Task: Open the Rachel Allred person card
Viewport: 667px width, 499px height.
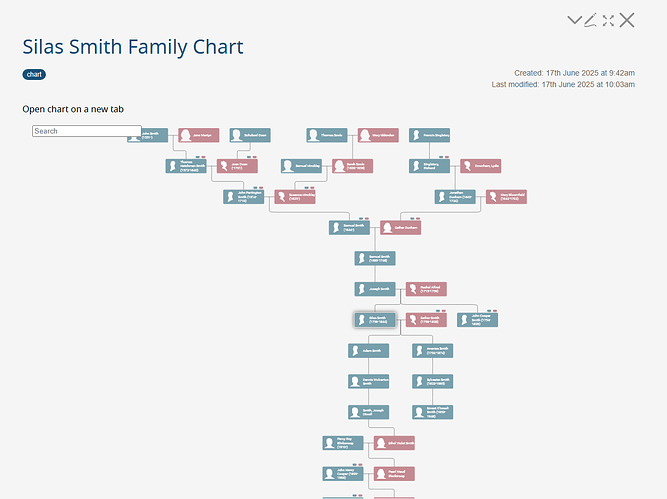Action: pos(426,289)
